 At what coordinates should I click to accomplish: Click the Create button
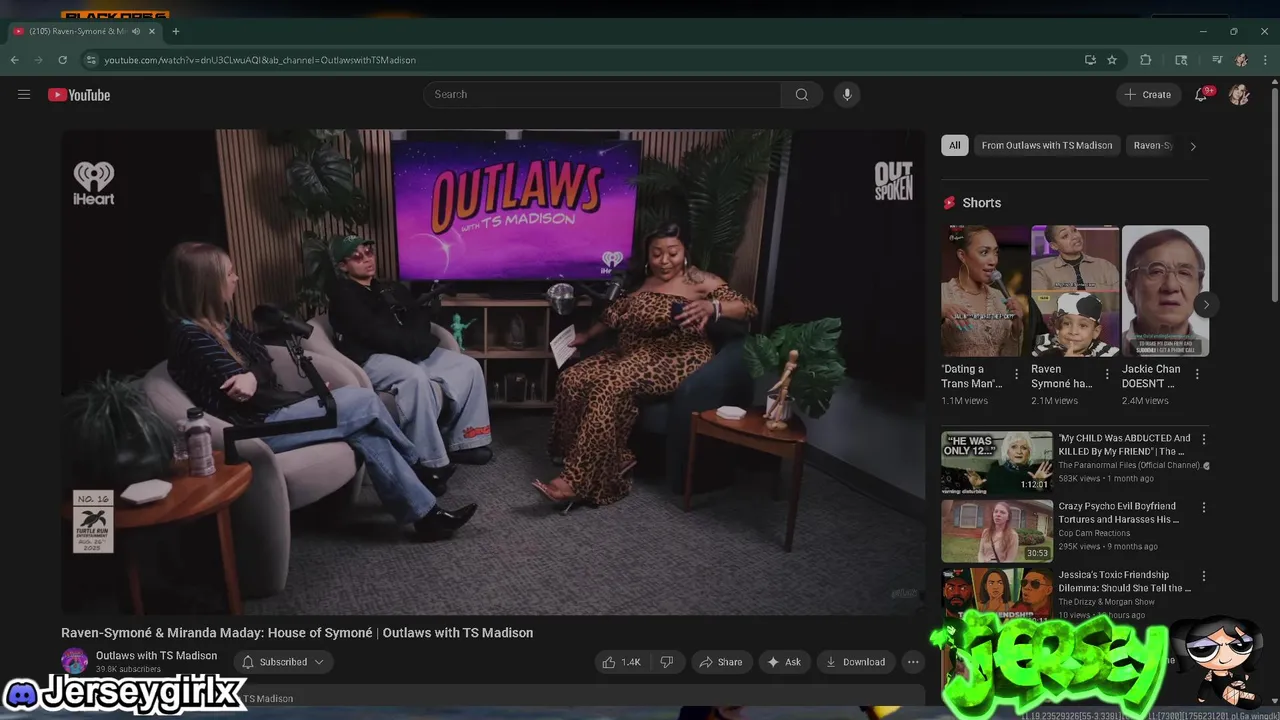[x=1147, y=94]
